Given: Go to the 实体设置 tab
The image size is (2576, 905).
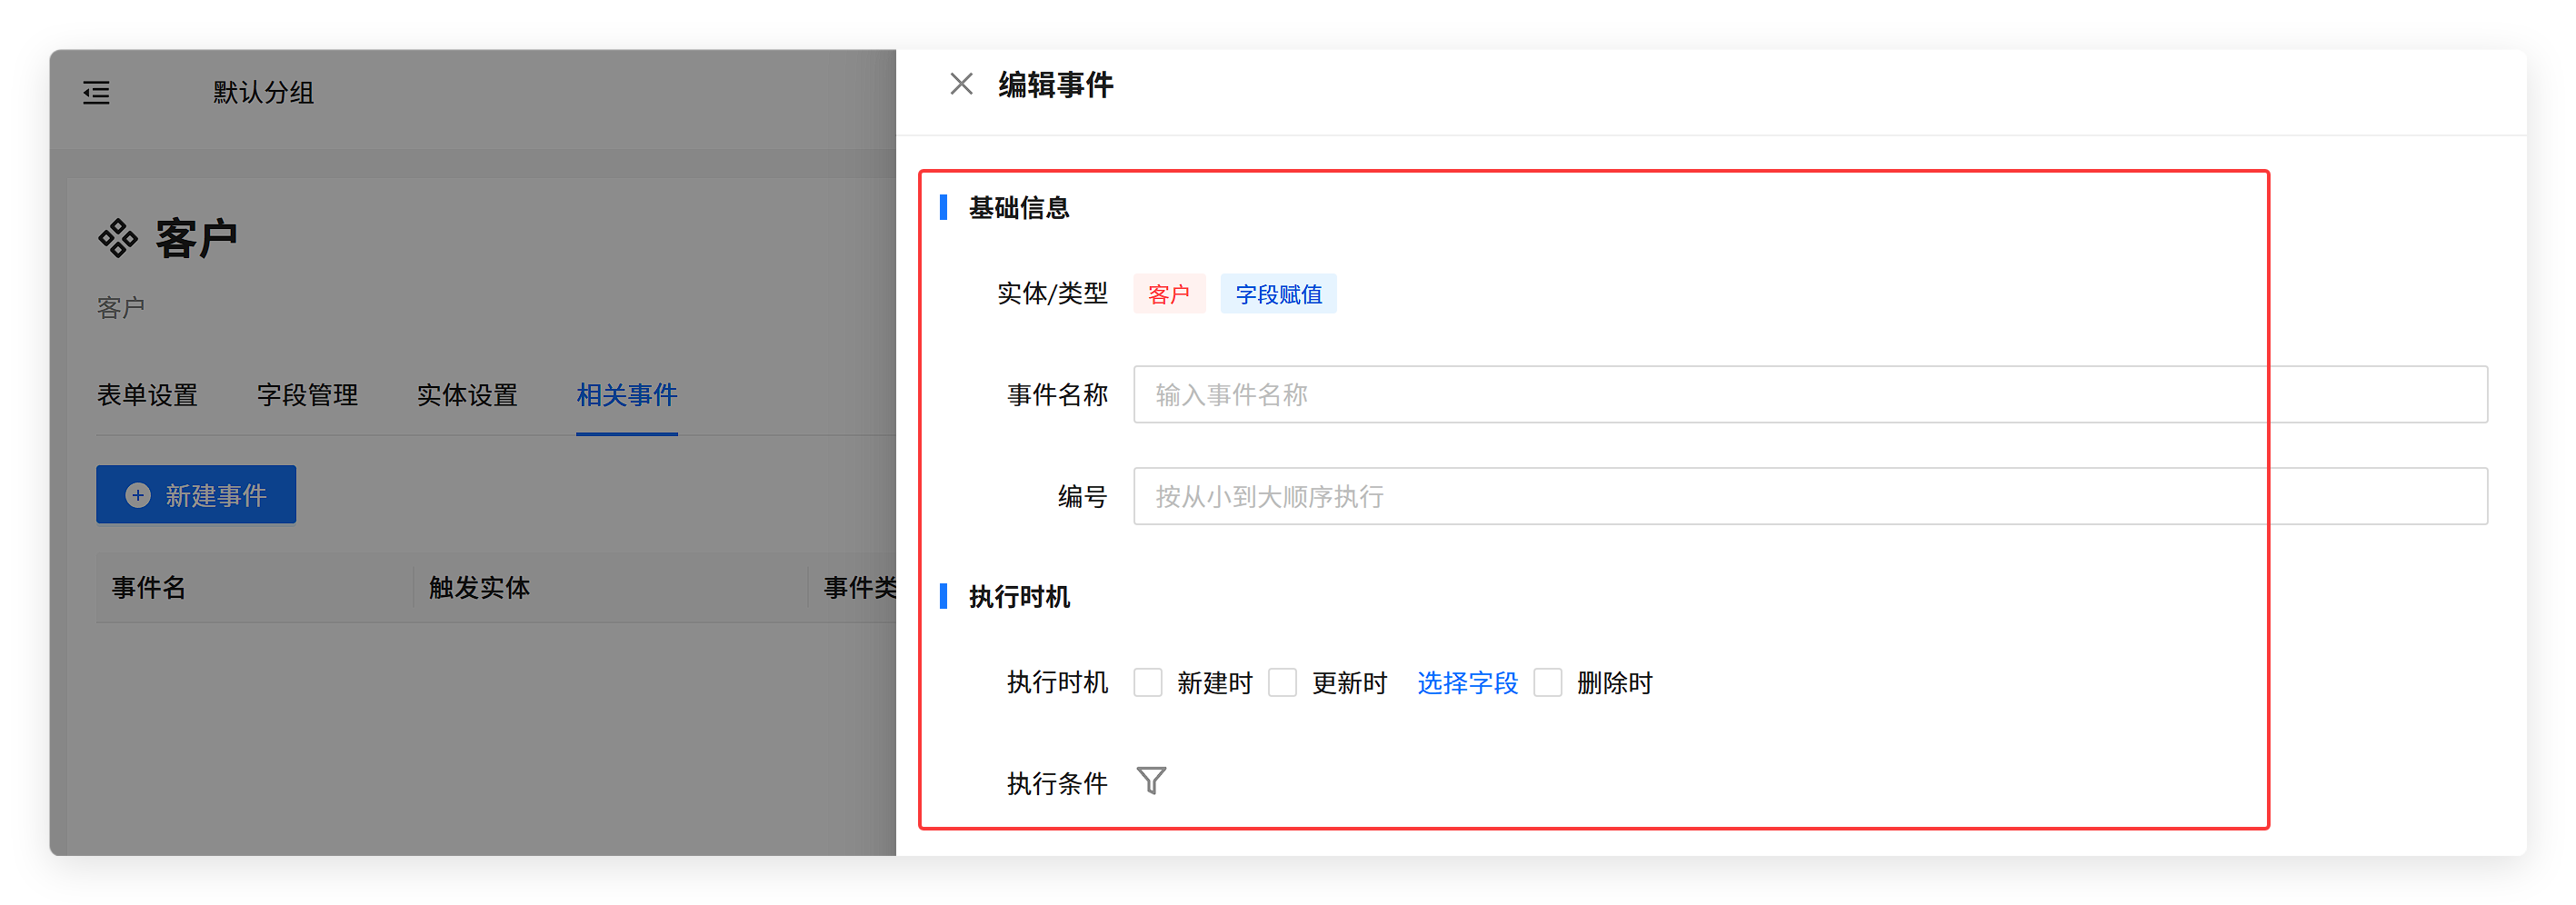Looking at the screenshot, I should pos(467,395).
